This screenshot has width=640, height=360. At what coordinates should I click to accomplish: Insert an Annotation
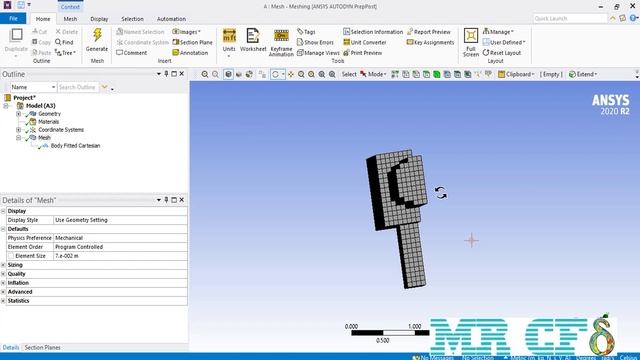pyautogui.click(x=190, y=53)
